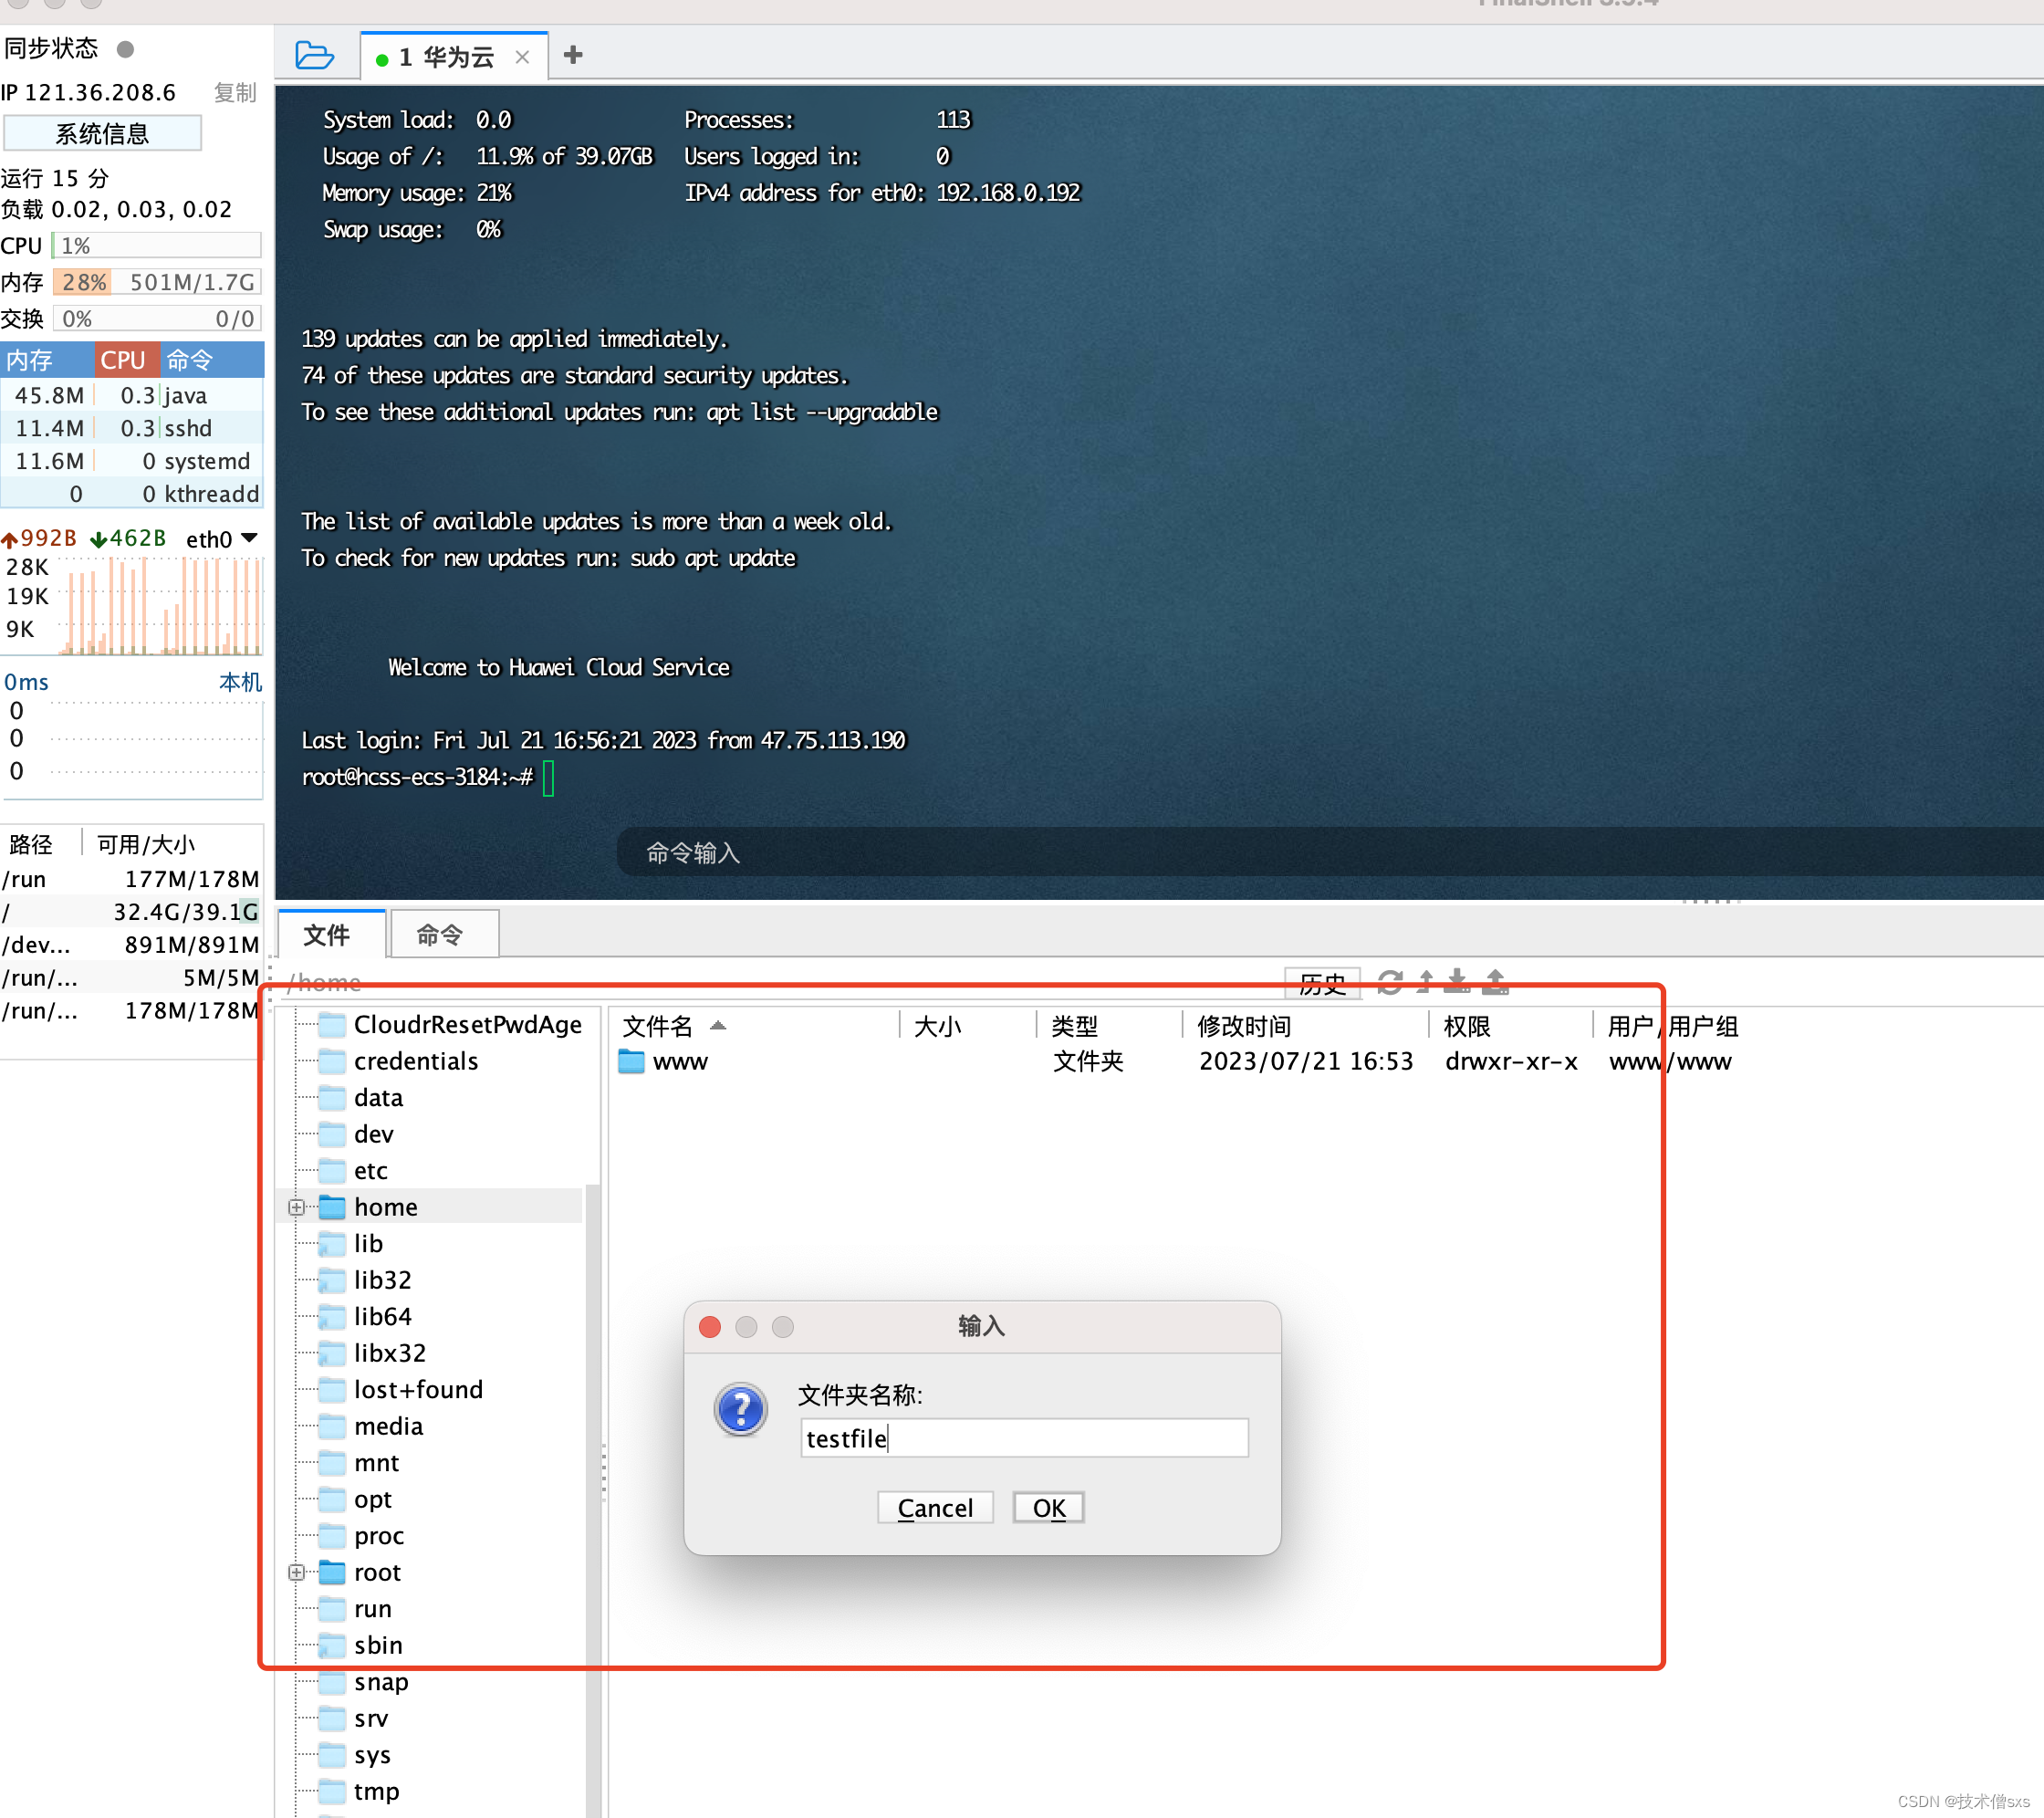2044x1818 pixels.
Task: Click the upload icon in the file toolbar
Action: pos(1495,982)
